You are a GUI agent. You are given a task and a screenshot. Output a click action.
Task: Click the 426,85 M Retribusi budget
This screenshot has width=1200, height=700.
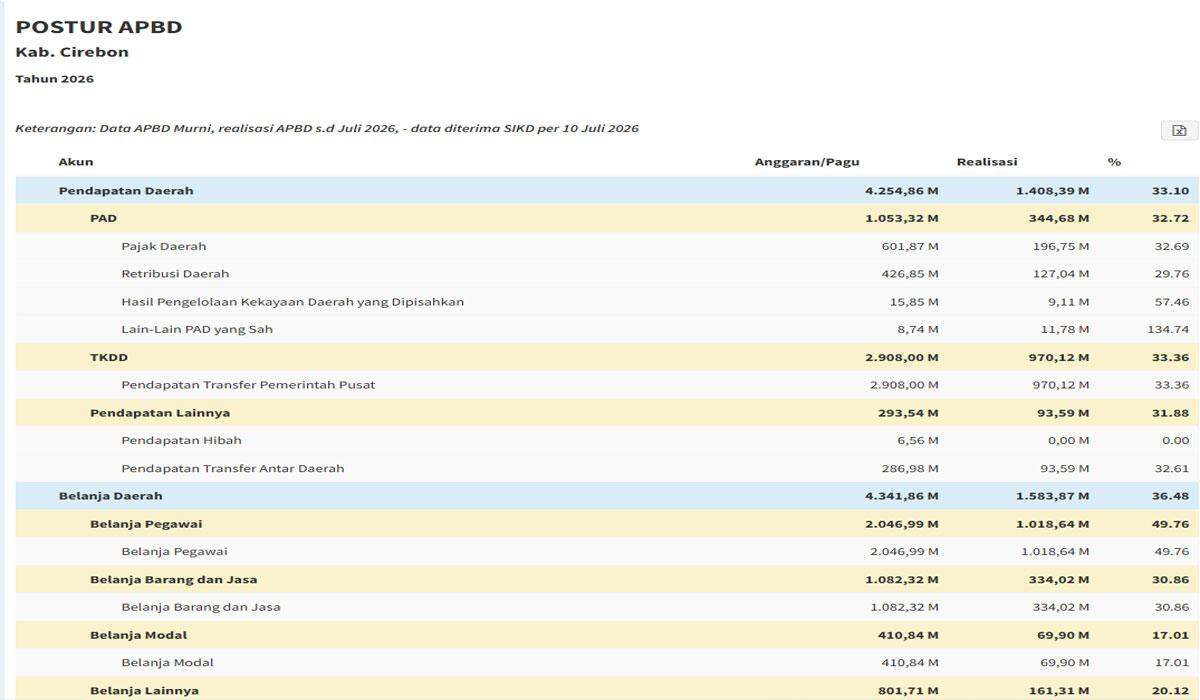coord(910,274)
